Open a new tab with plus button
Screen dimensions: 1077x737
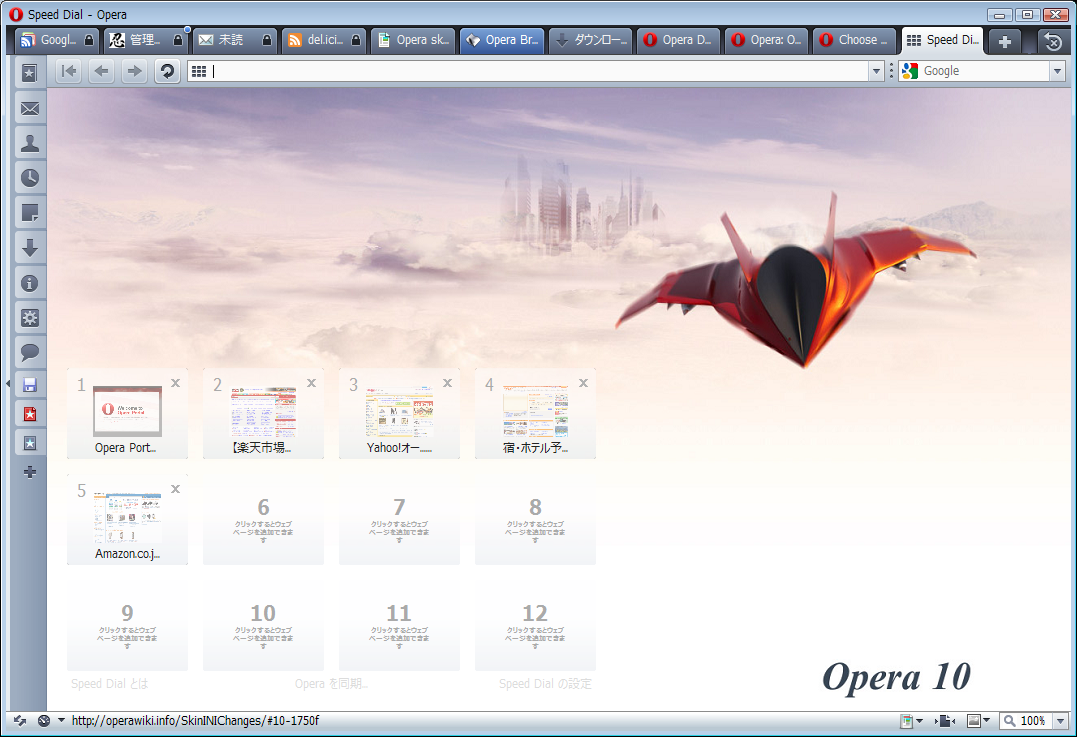[1004, 41]
